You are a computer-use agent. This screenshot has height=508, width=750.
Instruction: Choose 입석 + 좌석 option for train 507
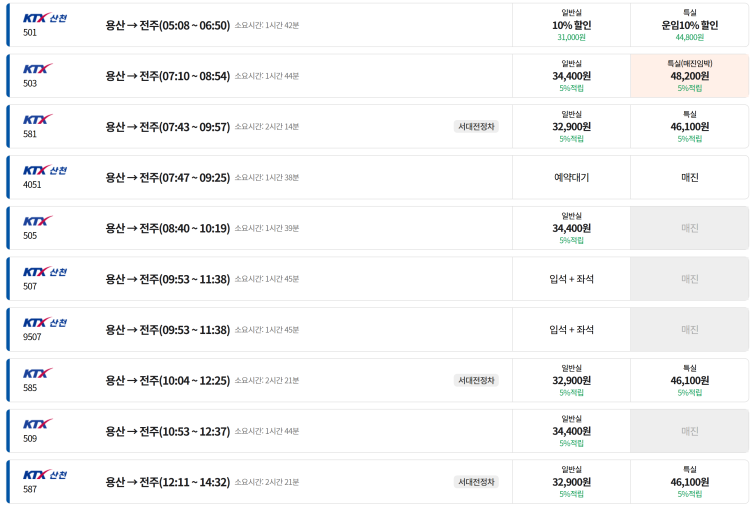[571, 278]
